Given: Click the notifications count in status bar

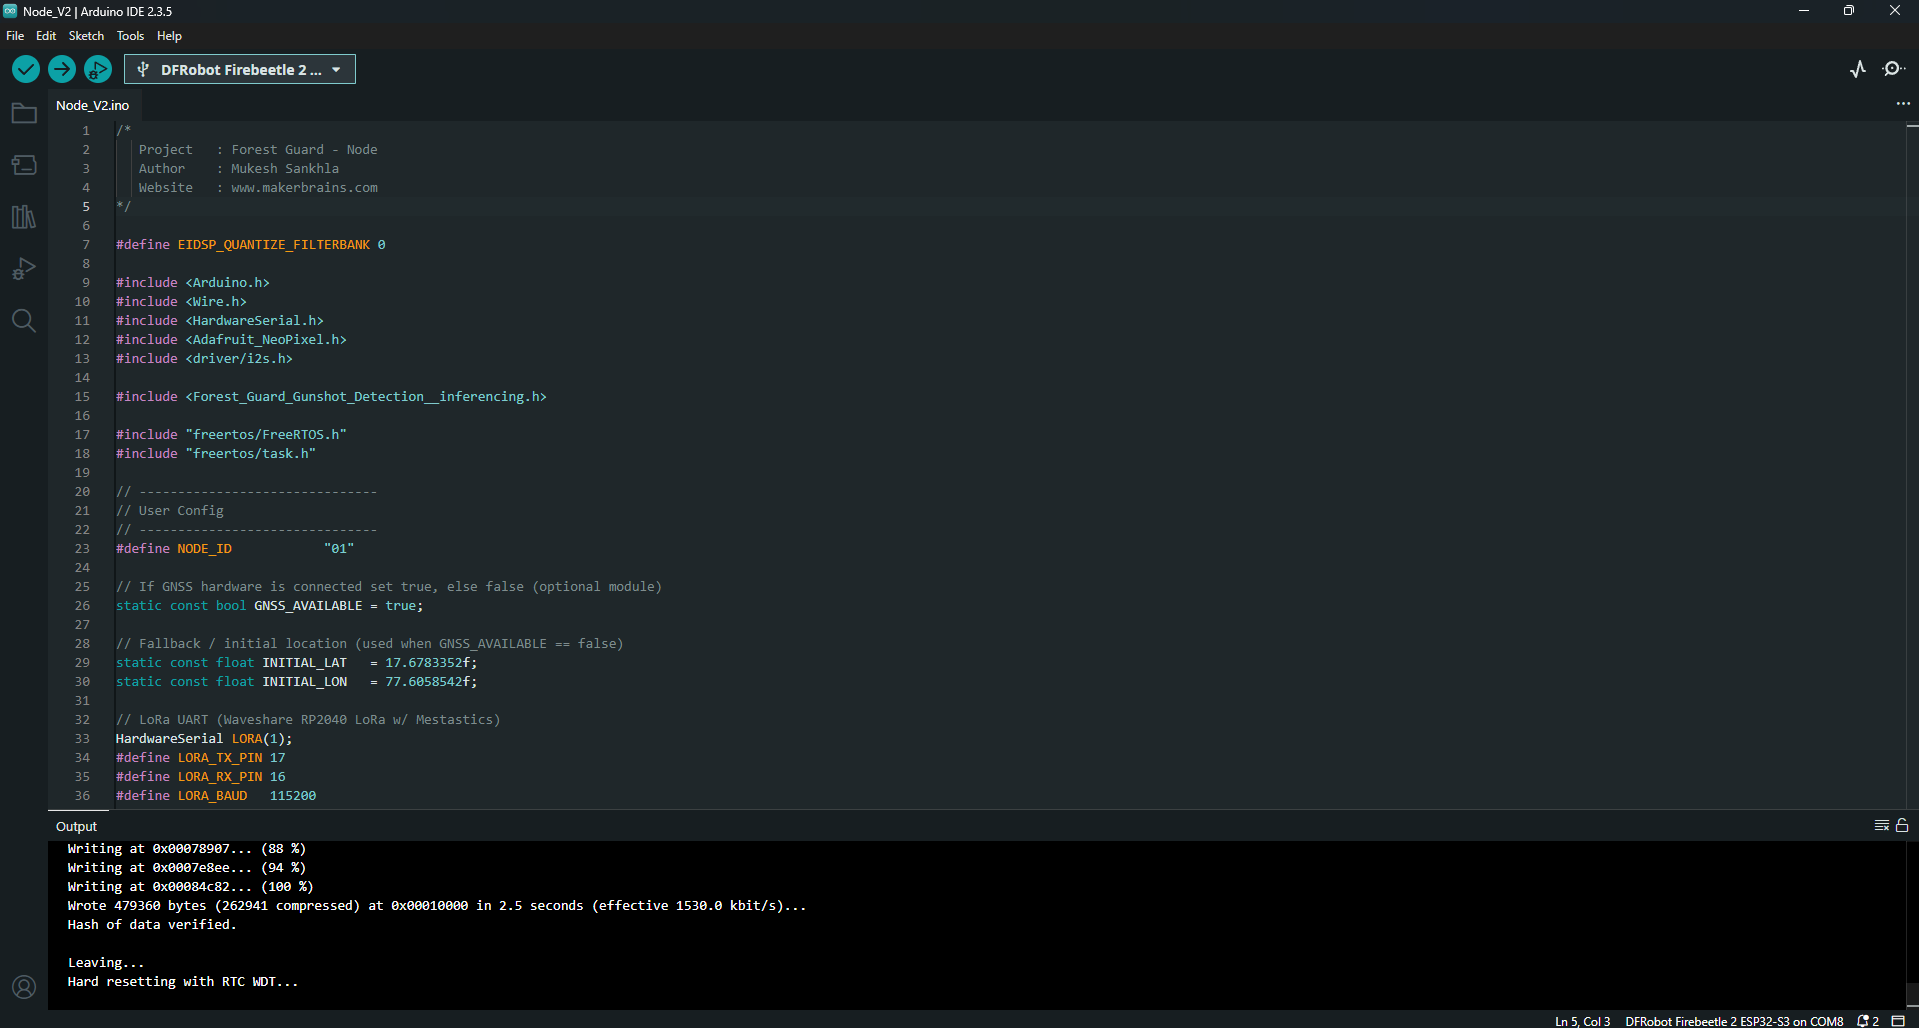Looking at the screenshot, I should [x=1868, y=1021].
